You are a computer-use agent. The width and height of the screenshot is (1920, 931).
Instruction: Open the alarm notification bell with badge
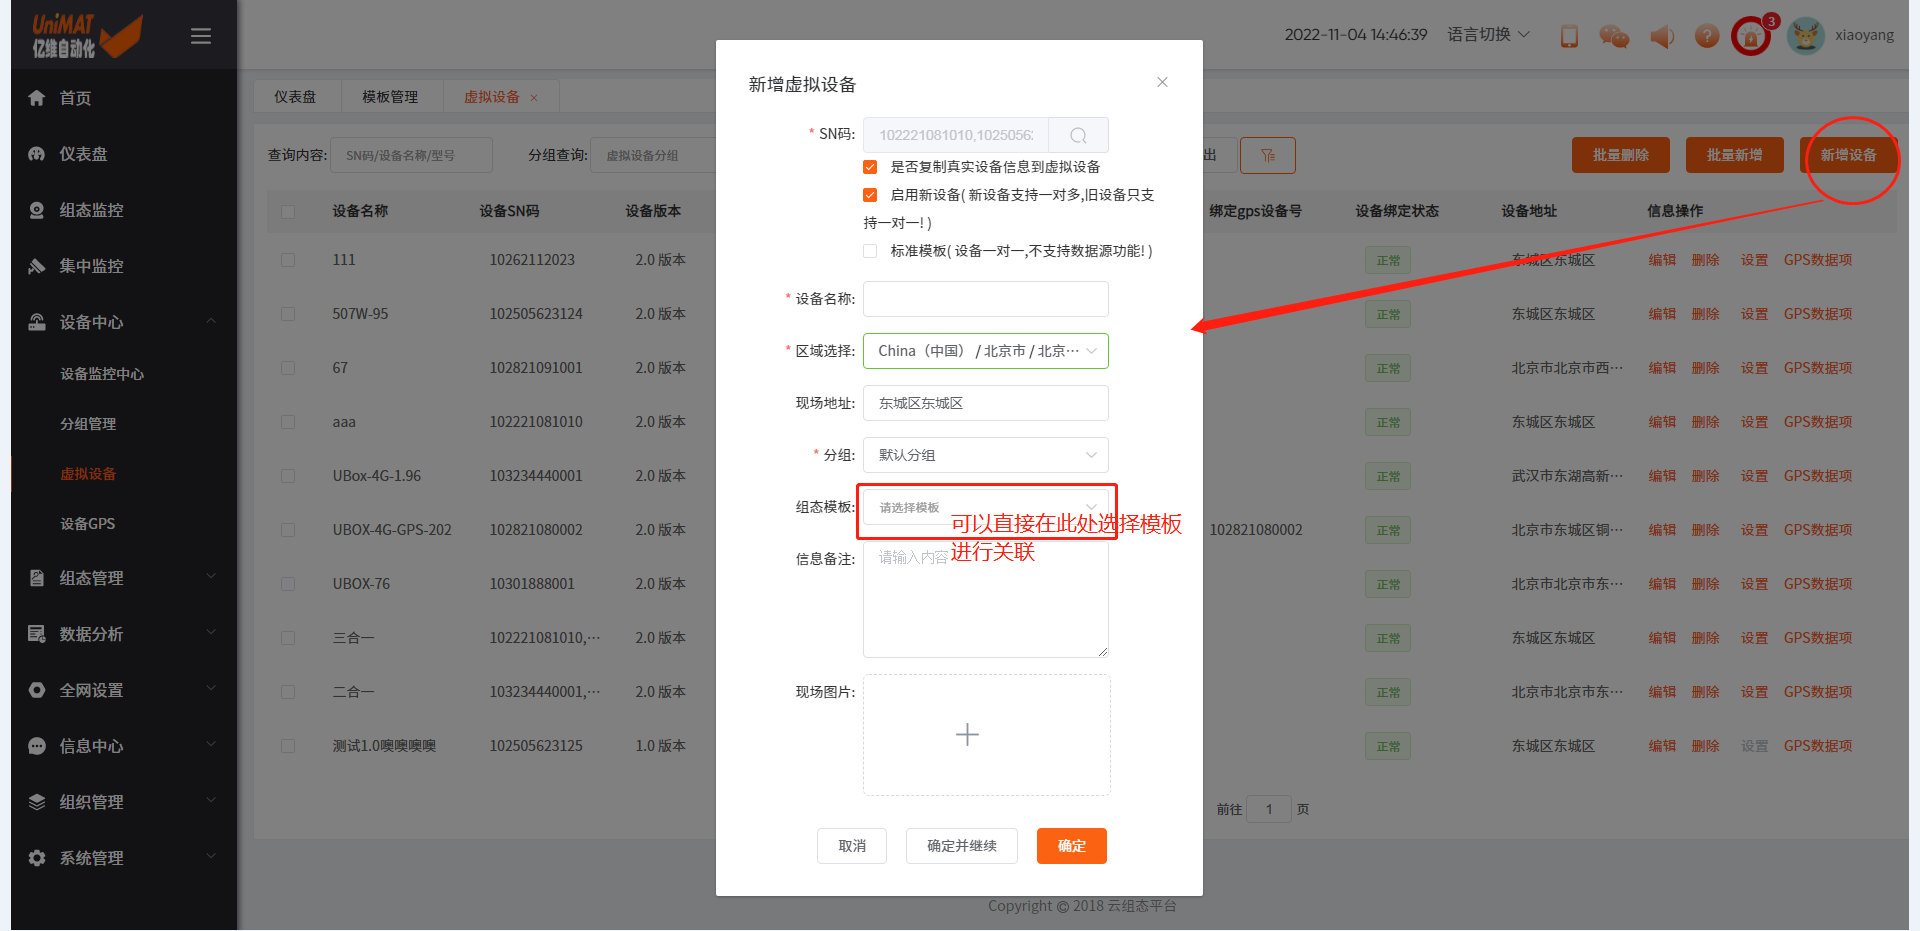pos(1751,37)
